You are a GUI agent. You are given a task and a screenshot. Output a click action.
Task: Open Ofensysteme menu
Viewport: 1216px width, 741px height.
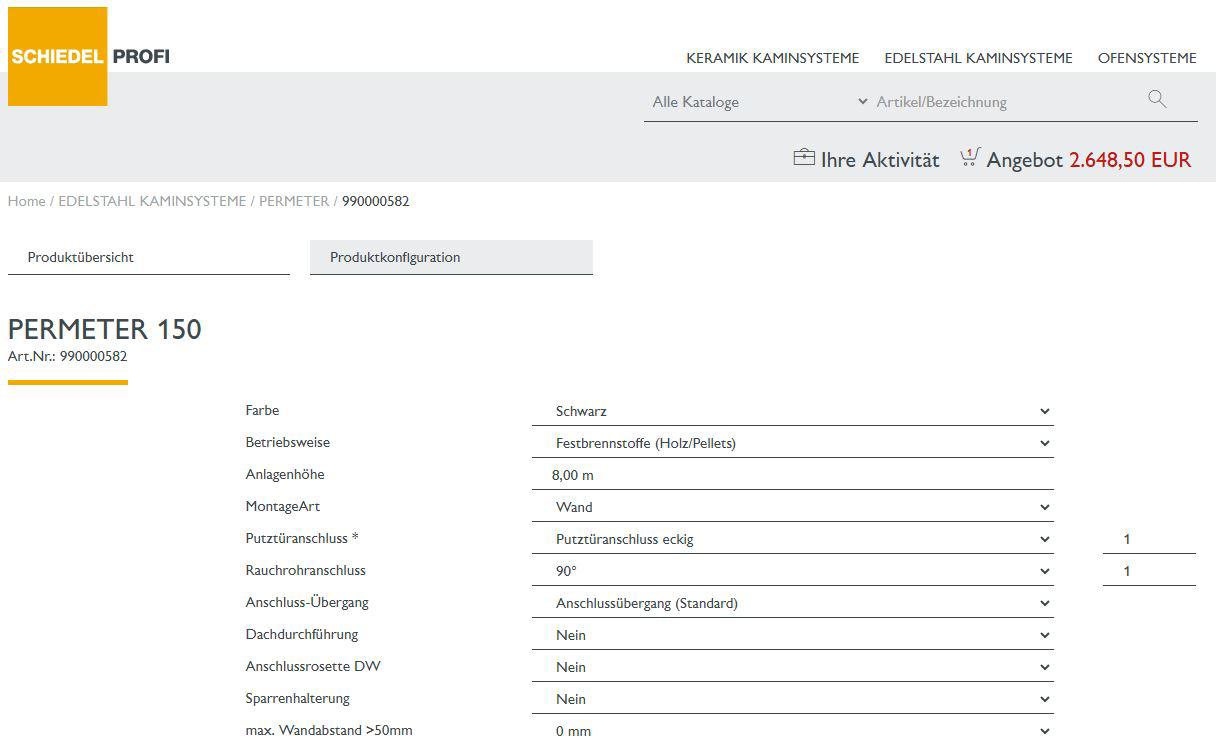[x=1147, y=58]
